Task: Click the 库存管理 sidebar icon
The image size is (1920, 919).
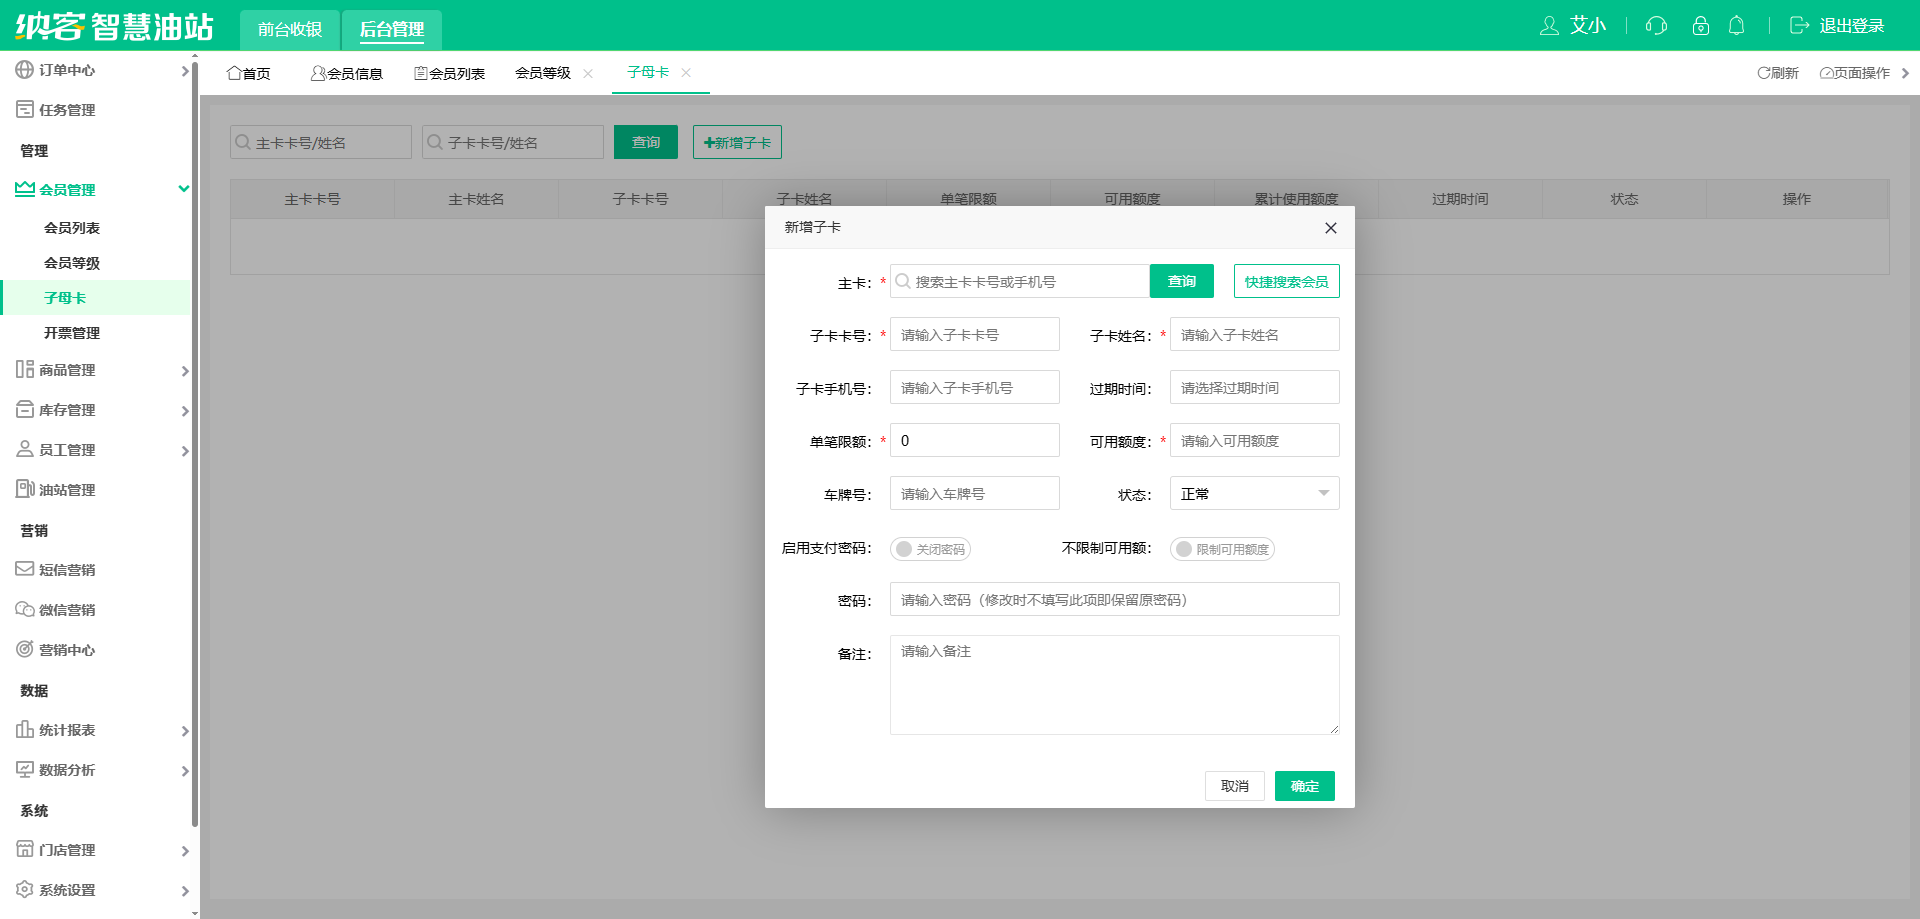Action: point(25,410)
